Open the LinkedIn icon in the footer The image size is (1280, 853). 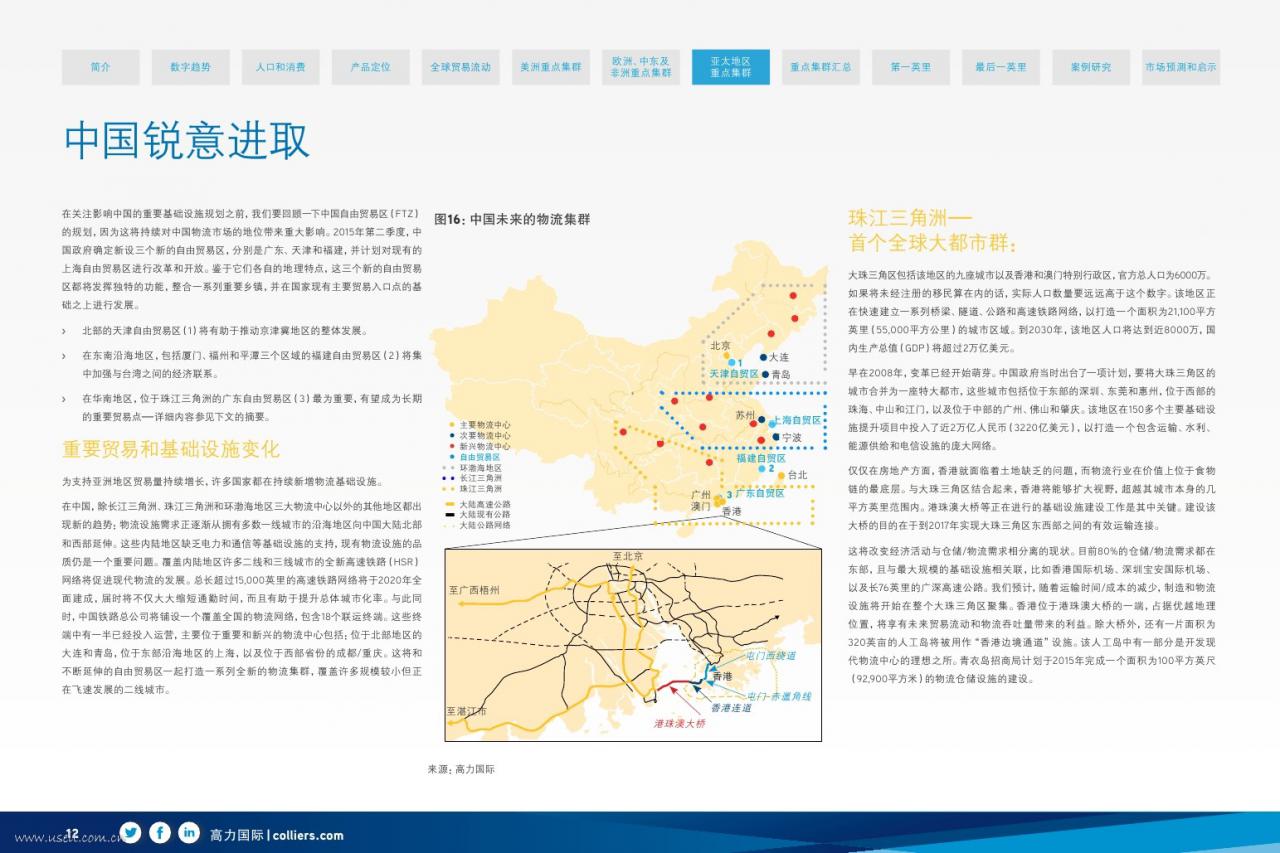tap(189, 832)
